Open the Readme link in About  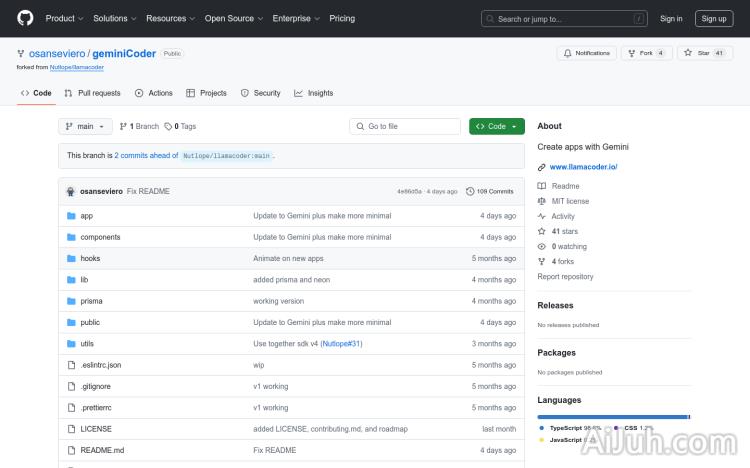pyautogui.click(x=565, y=186)
